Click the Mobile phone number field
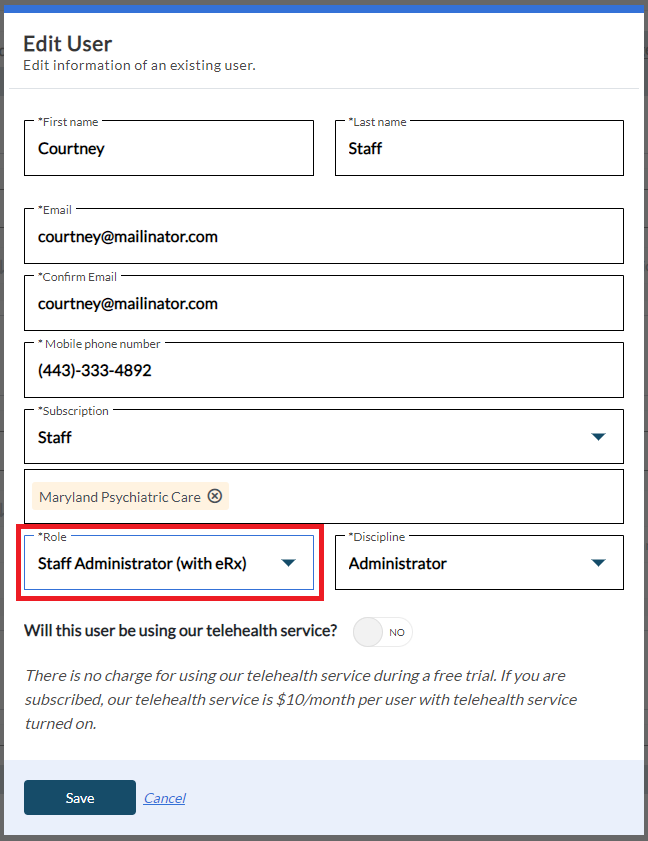 coord(323,371)
